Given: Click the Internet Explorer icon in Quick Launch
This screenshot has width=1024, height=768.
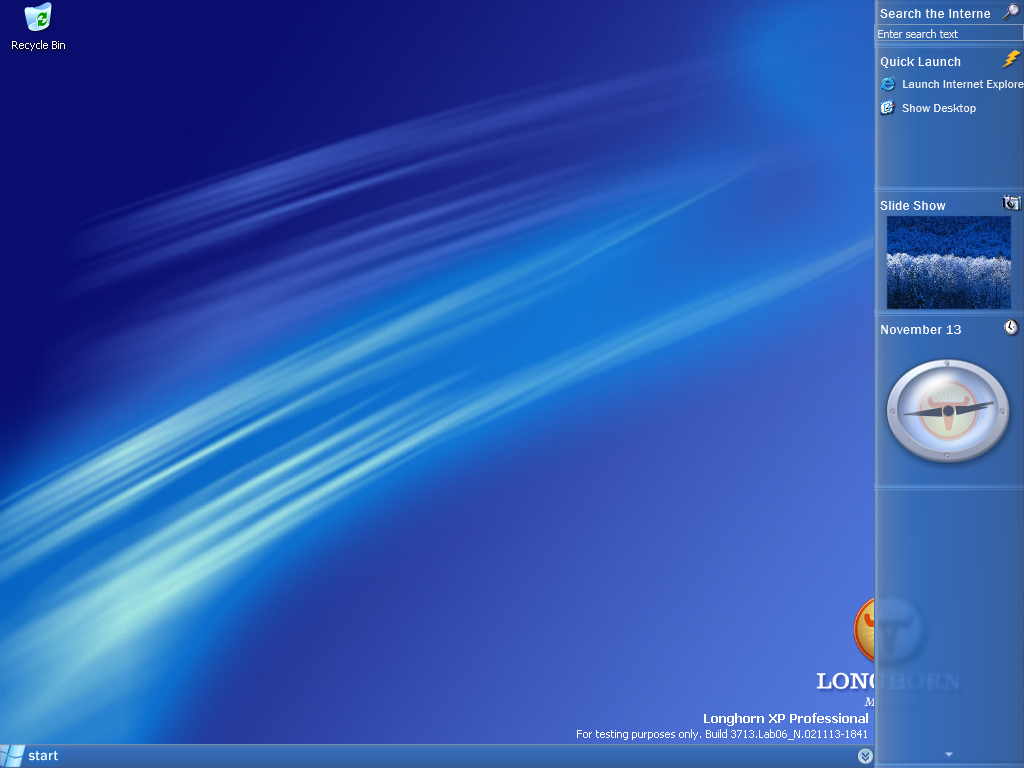Looking at the screenshot, I should (x=888, y=84).
